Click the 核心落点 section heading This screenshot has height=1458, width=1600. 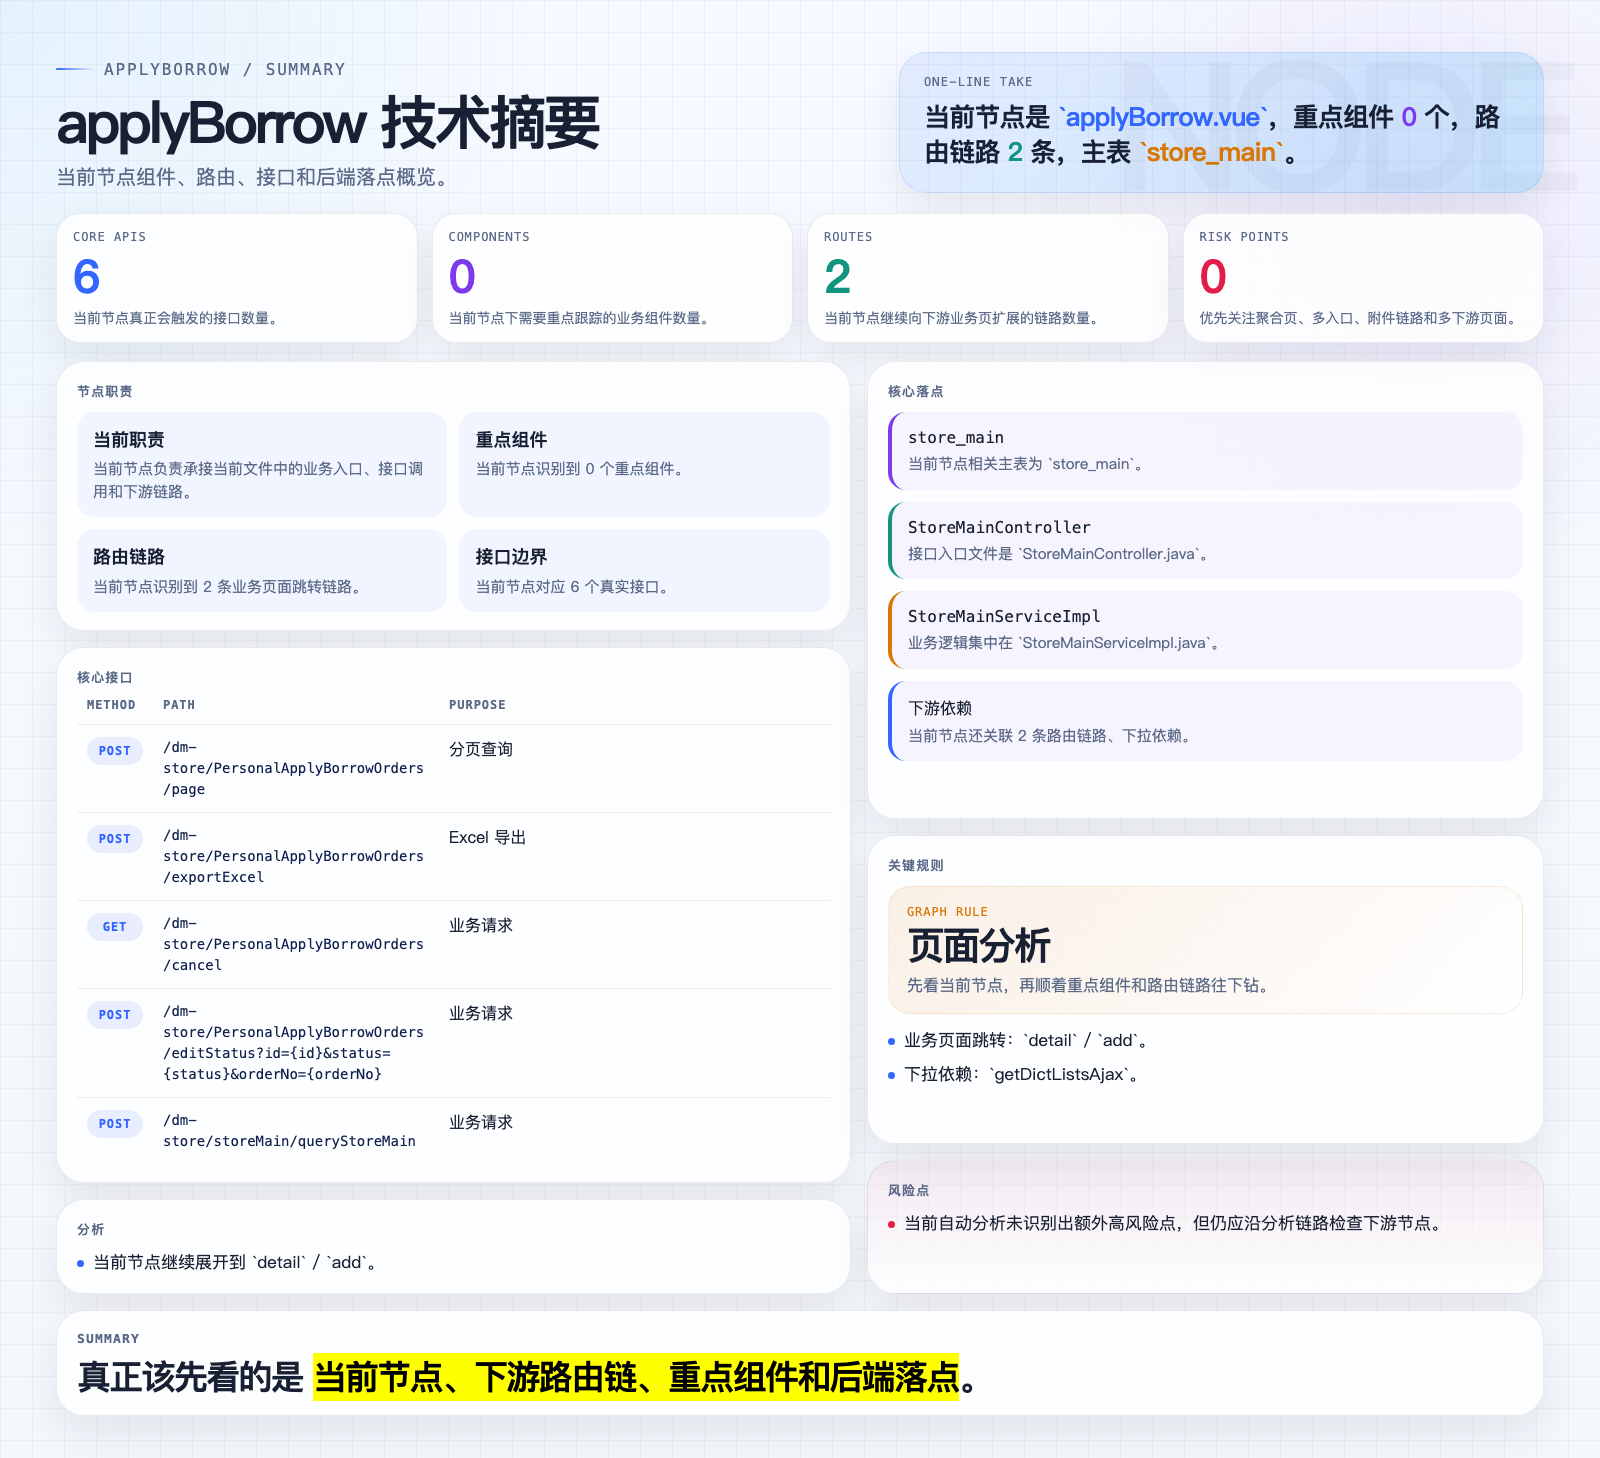coord(916,391)
